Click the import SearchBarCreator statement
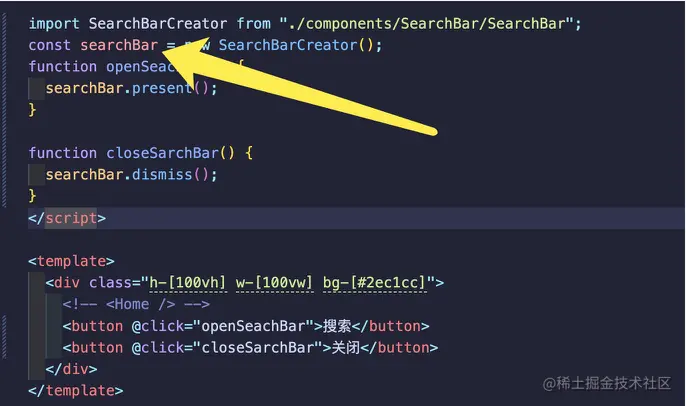The width and height of the screenshot is (686, 406). click(x=305, y=24)
